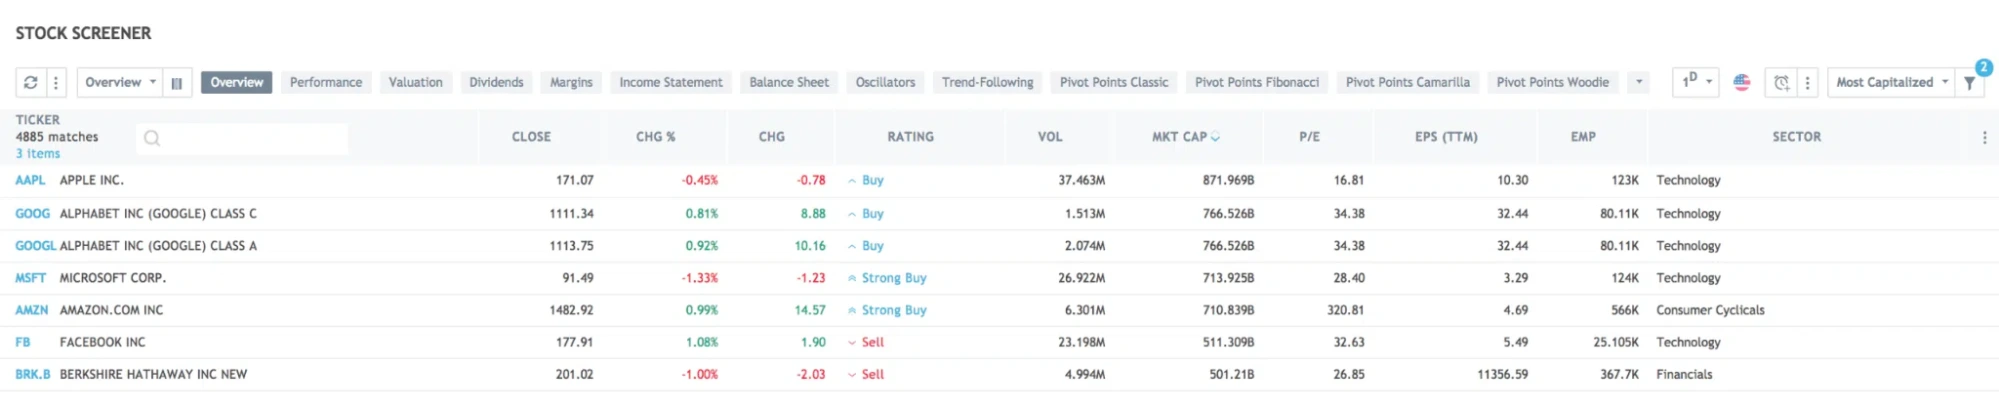Click Berkshire's EPS value 11356.59

tap(1503, 375)
